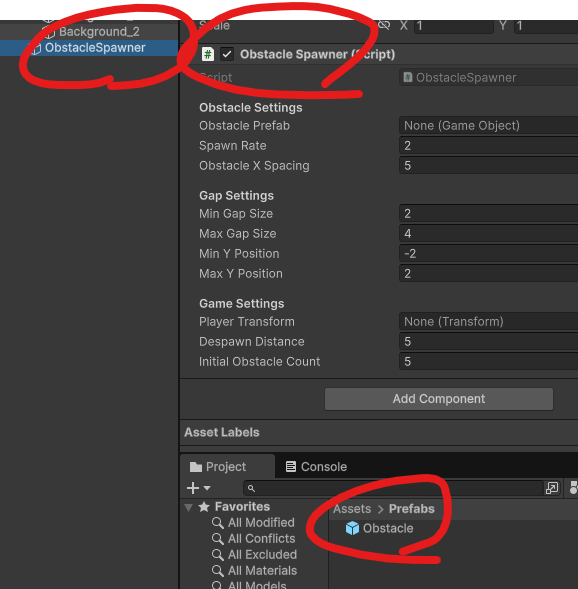The image size is (578, 589).
Task: Switch to the Project tab
Action: pos(228,467)
